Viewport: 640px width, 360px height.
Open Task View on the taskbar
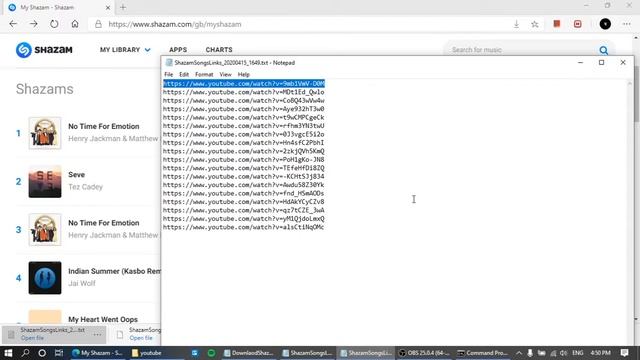coord(59,353)
